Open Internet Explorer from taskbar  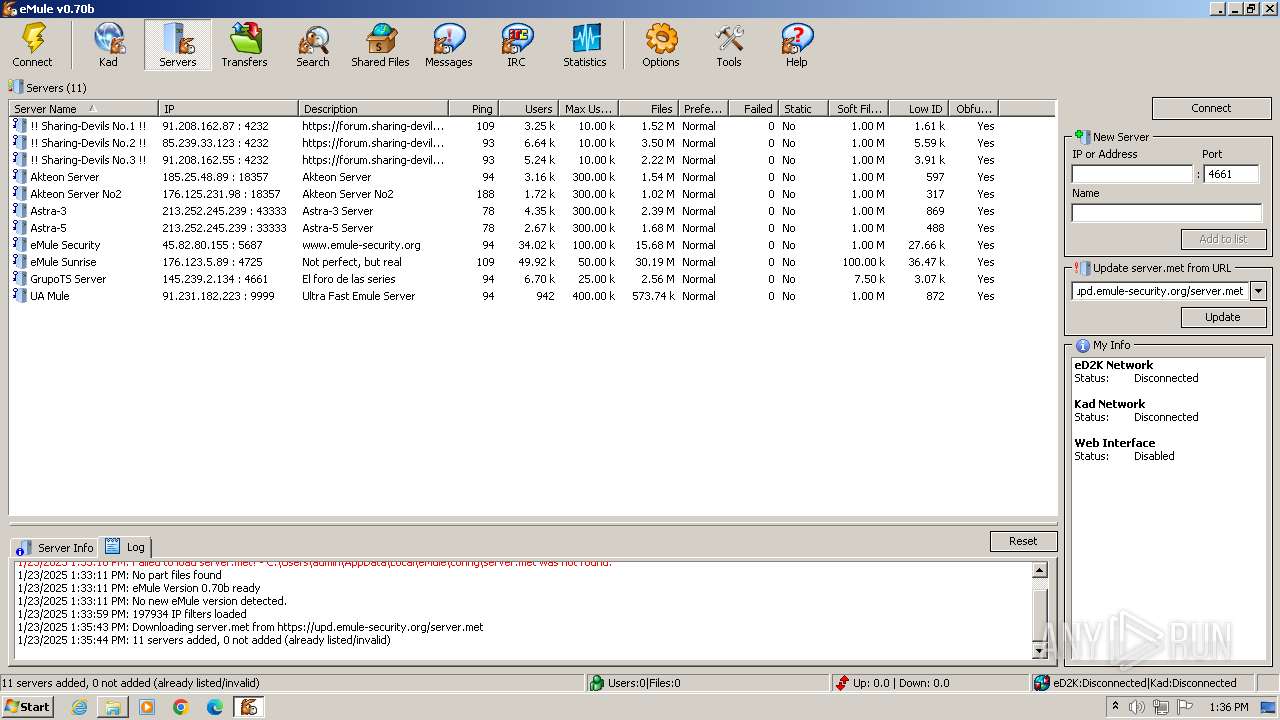pyautogui.click(x=79, y=707)
